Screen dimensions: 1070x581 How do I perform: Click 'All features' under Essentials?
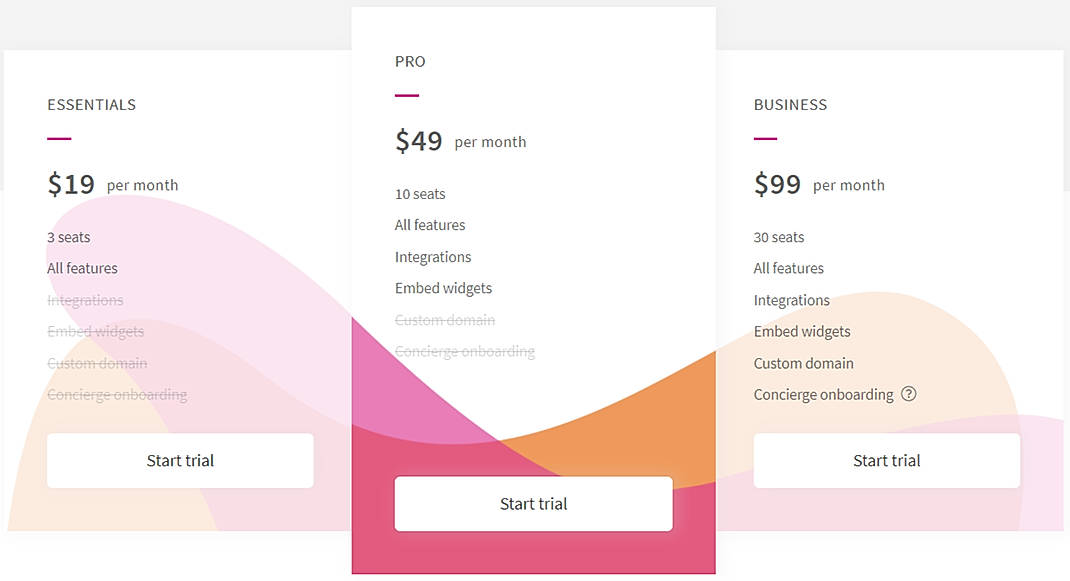[x=82, y=268]
